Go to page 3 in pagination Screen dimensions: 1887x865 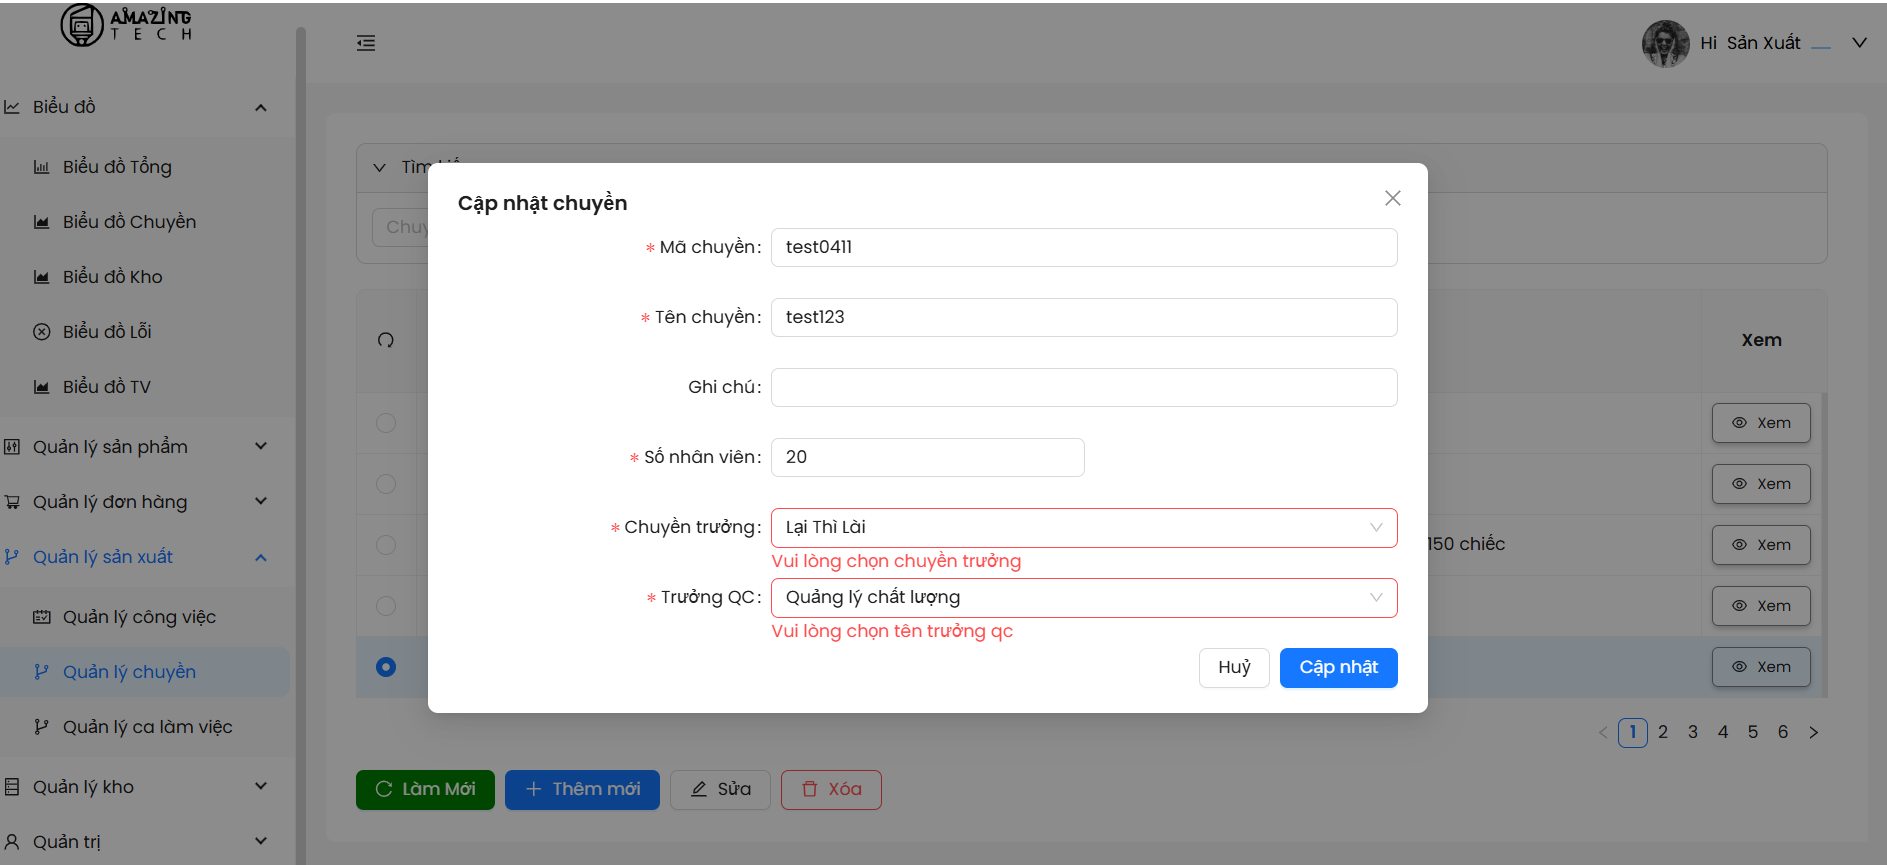click(x=1692, y=733)
